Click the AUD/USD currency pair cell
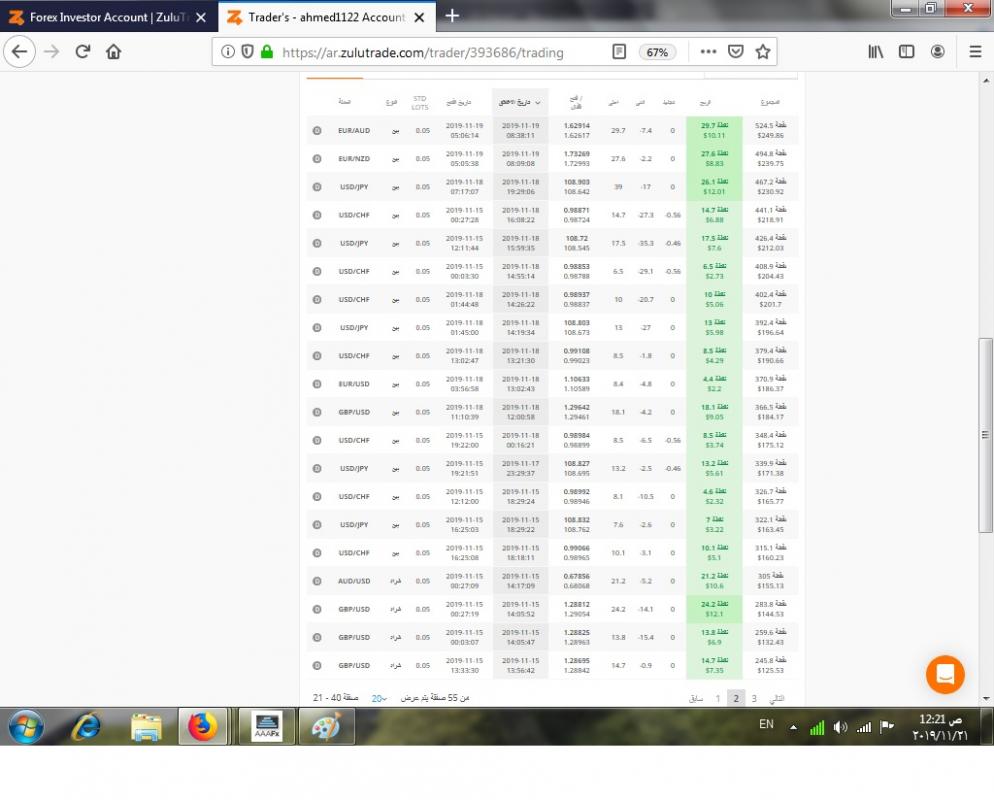Screen dimensions: 994x800 [354, 581]
